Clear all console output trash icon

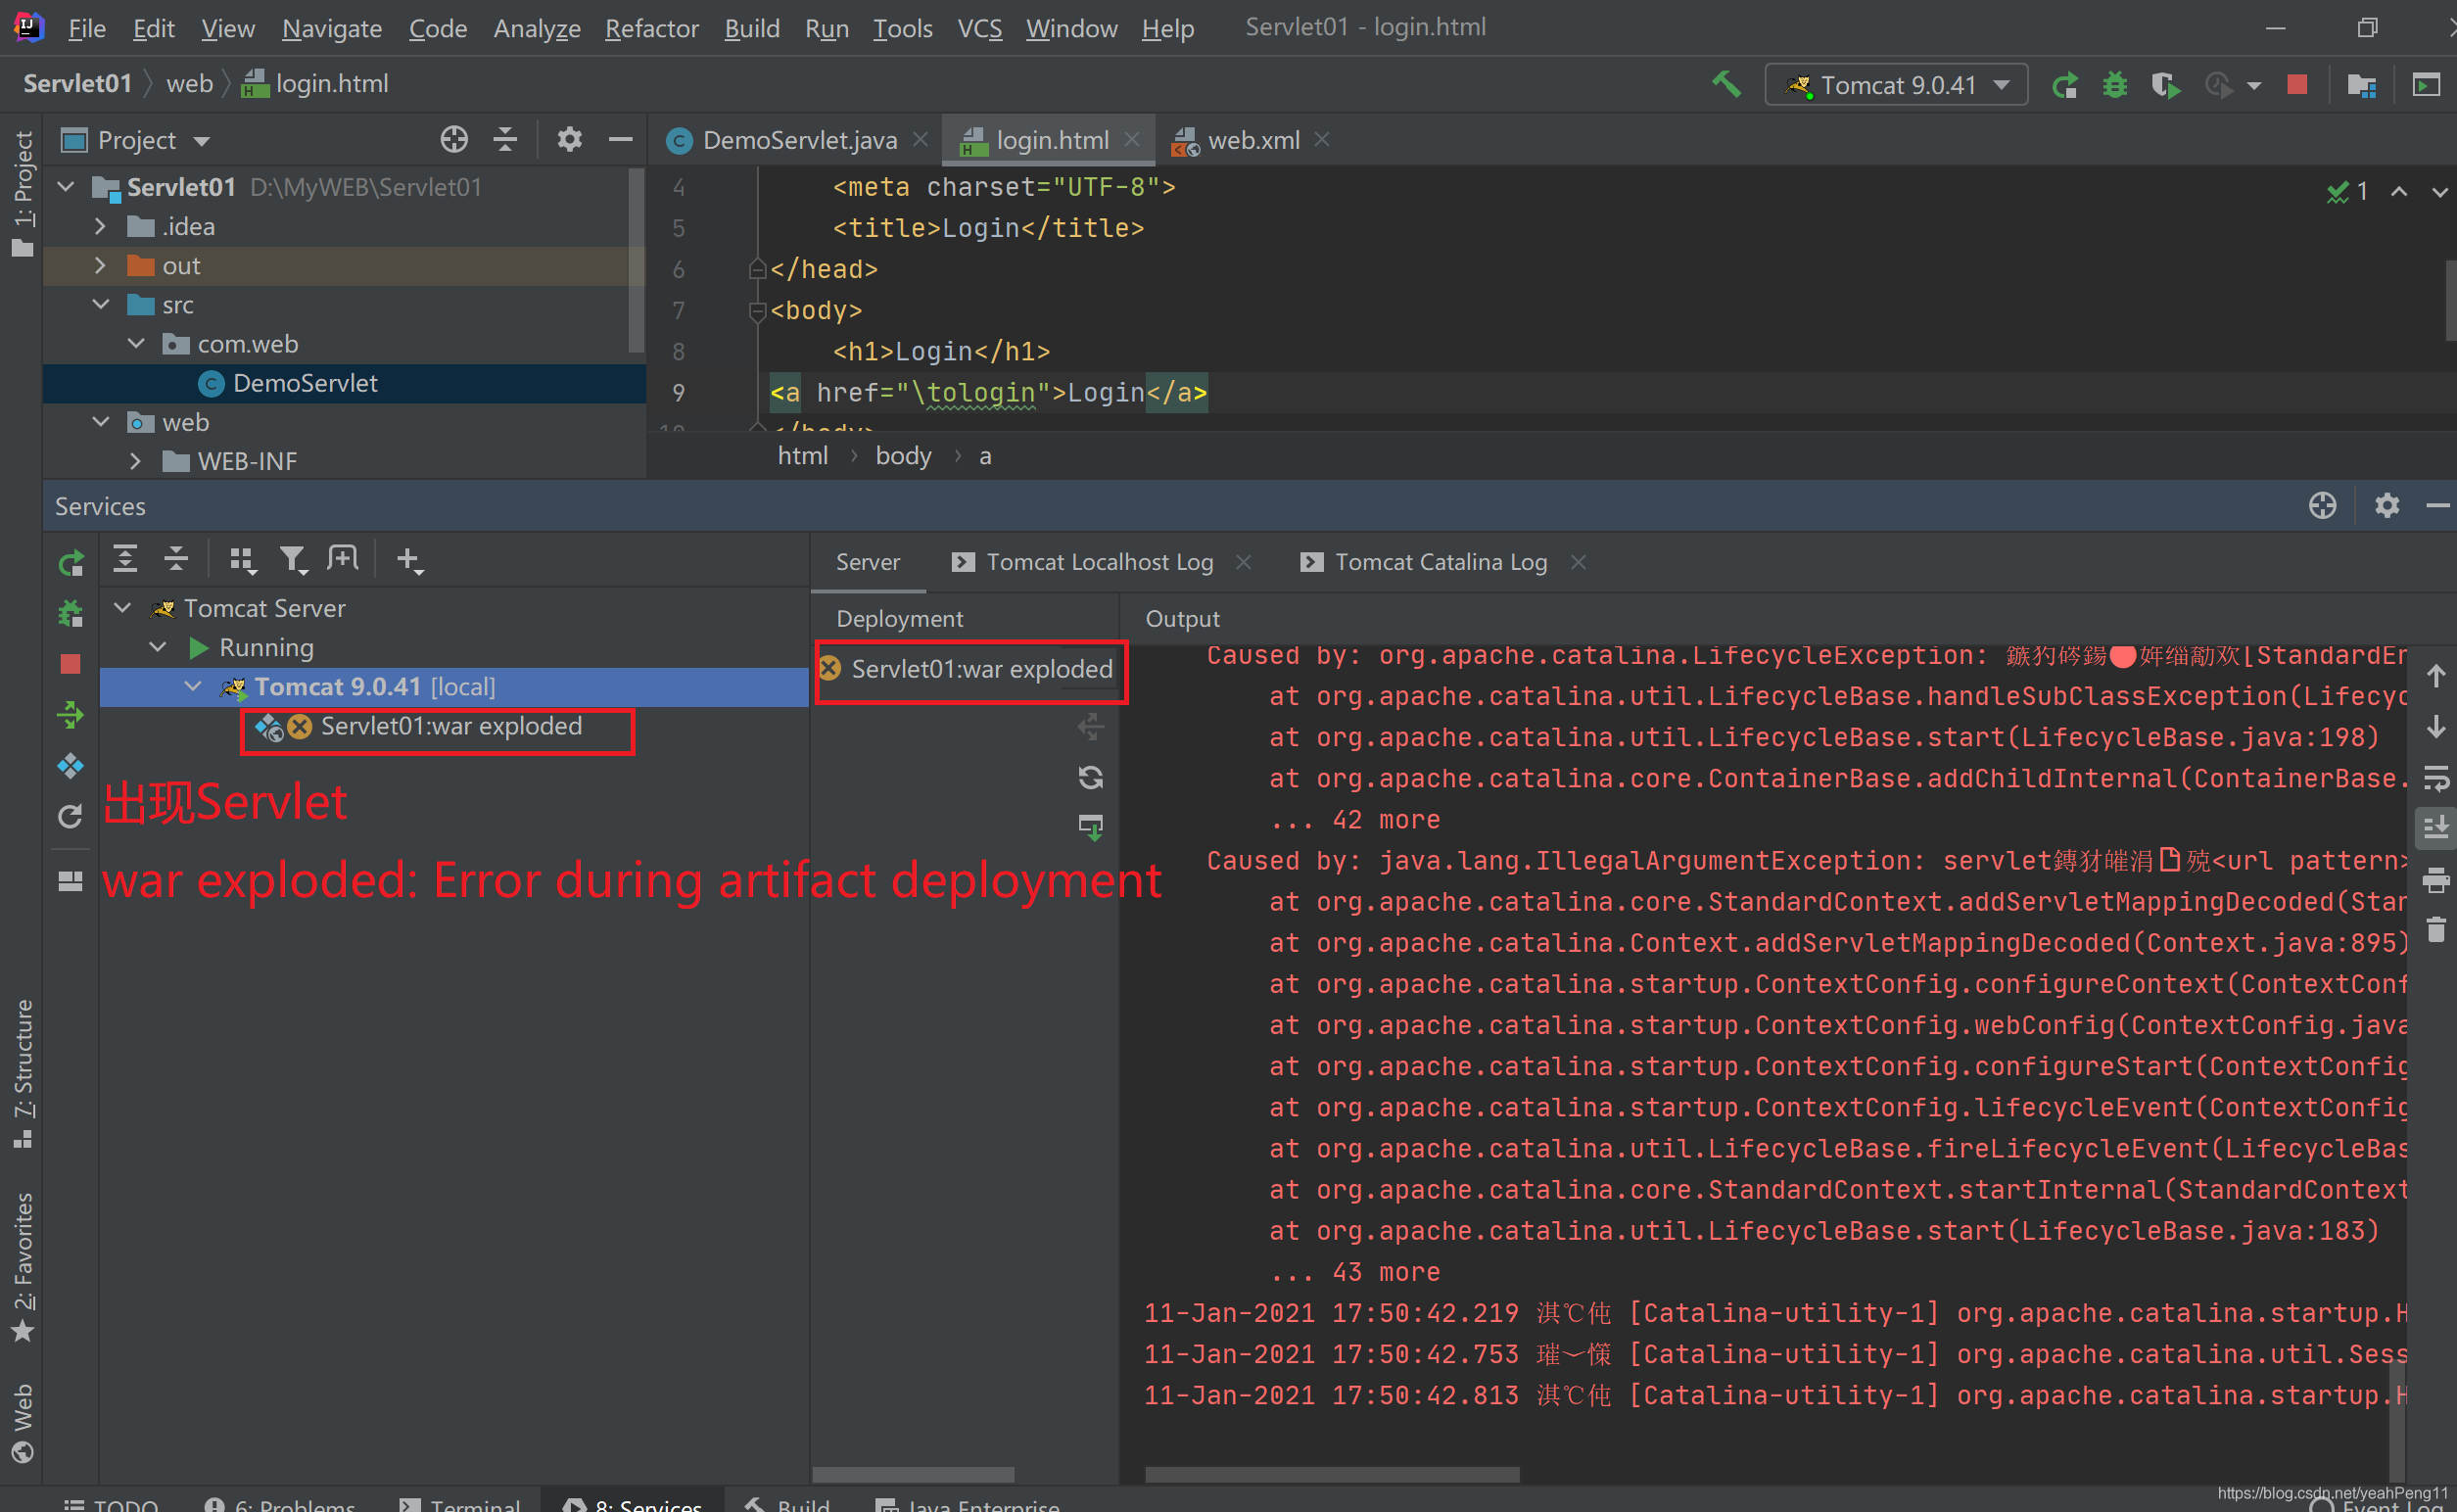tap(2436, 930)
